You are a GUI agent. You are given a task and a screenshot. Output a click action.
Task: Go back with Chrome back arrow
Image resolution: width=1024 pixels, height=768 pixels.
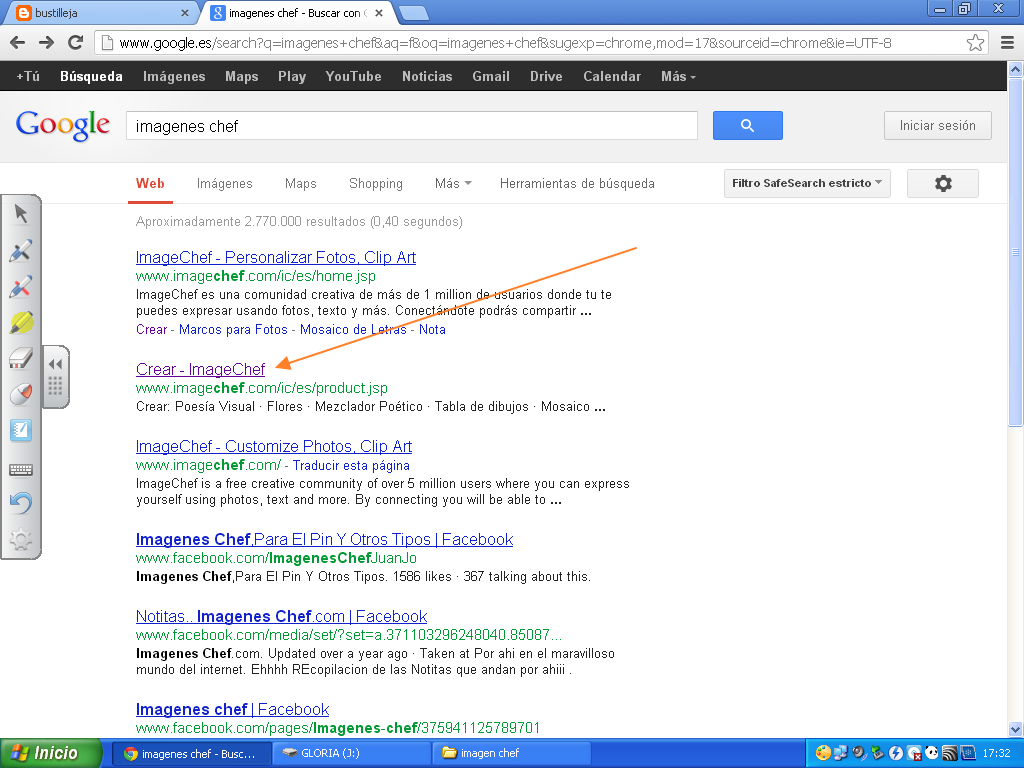click(x=18, y=43)
